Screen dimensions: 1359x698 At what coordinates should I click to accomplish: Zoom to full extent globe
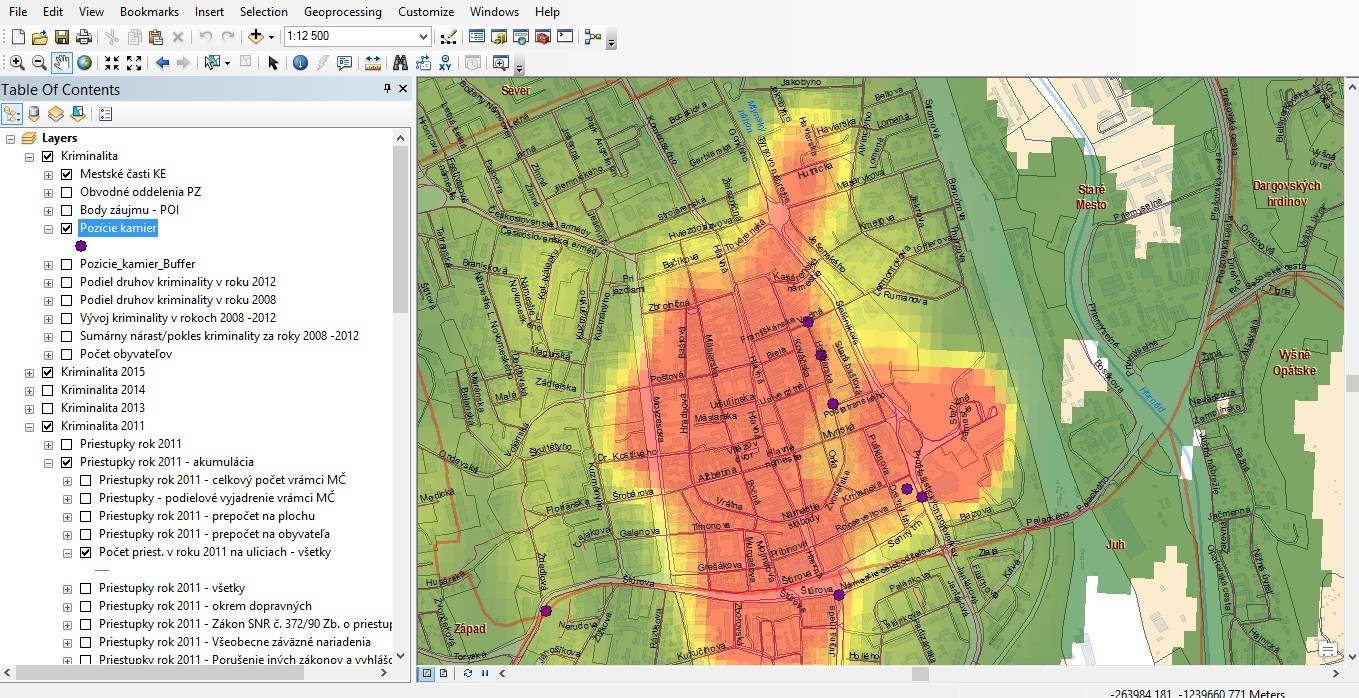click(x=84, y=63)
